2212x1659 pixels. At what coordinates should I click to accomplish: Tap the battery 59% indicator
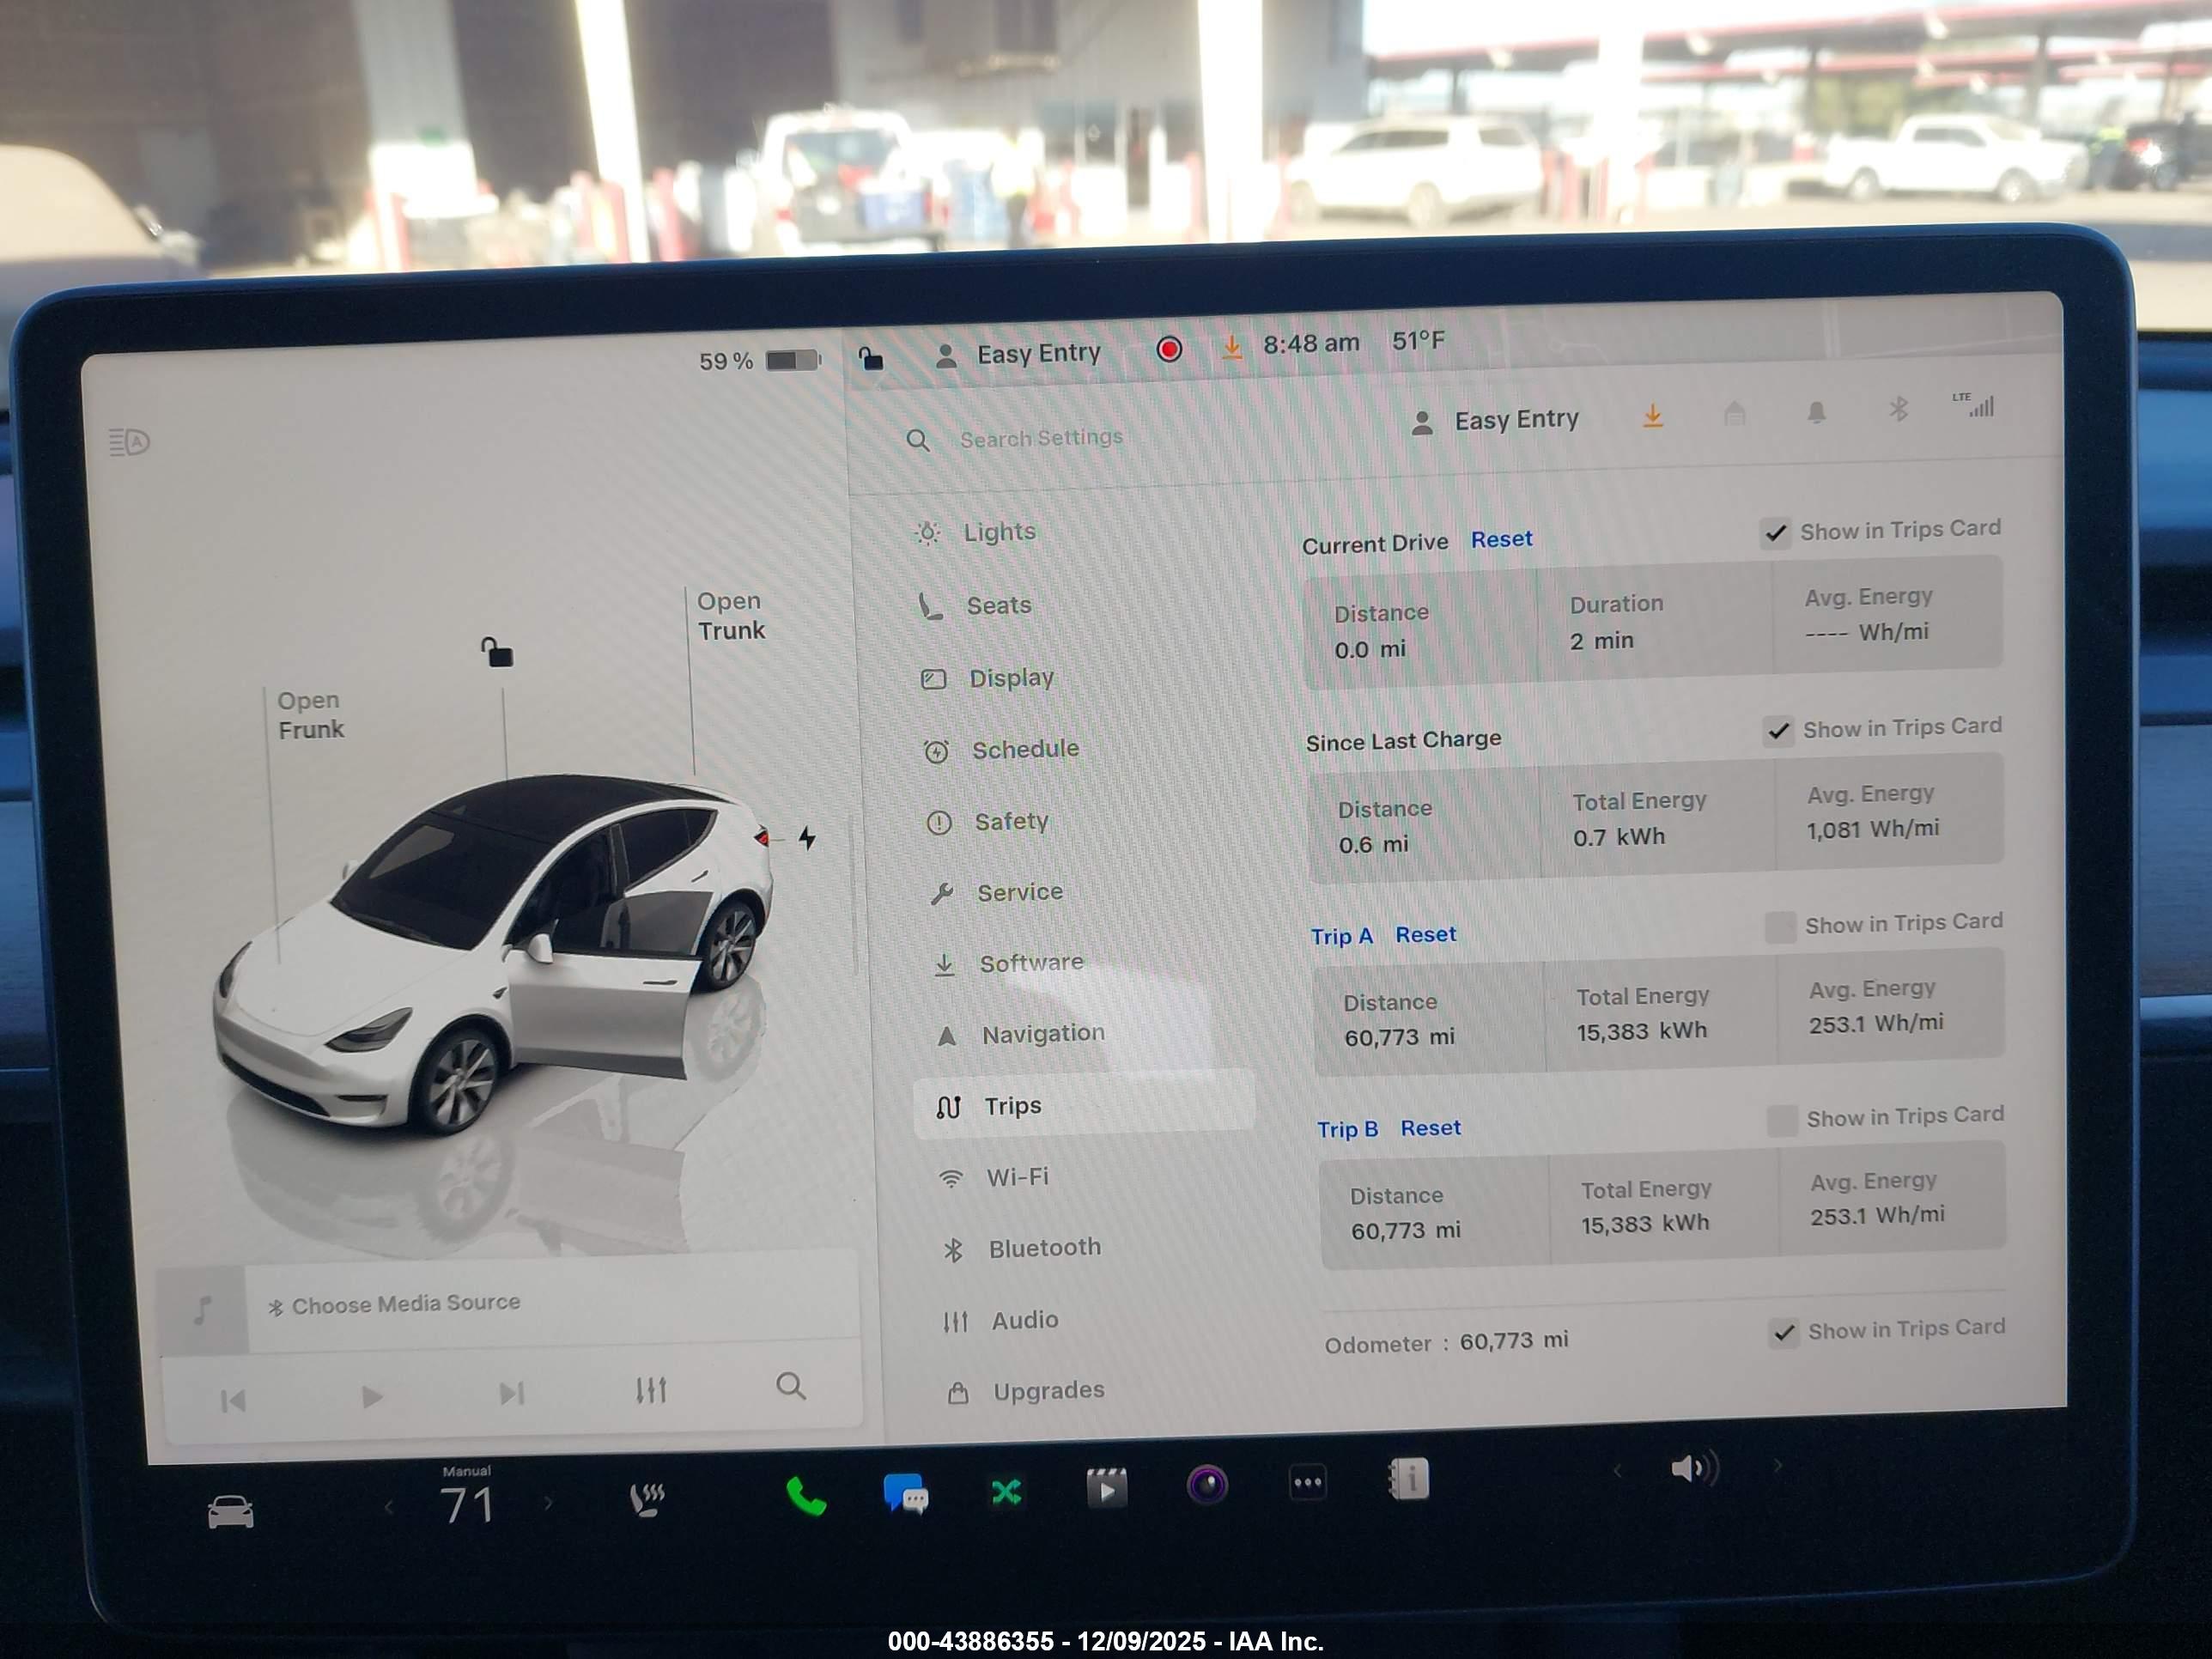(760, 360)
